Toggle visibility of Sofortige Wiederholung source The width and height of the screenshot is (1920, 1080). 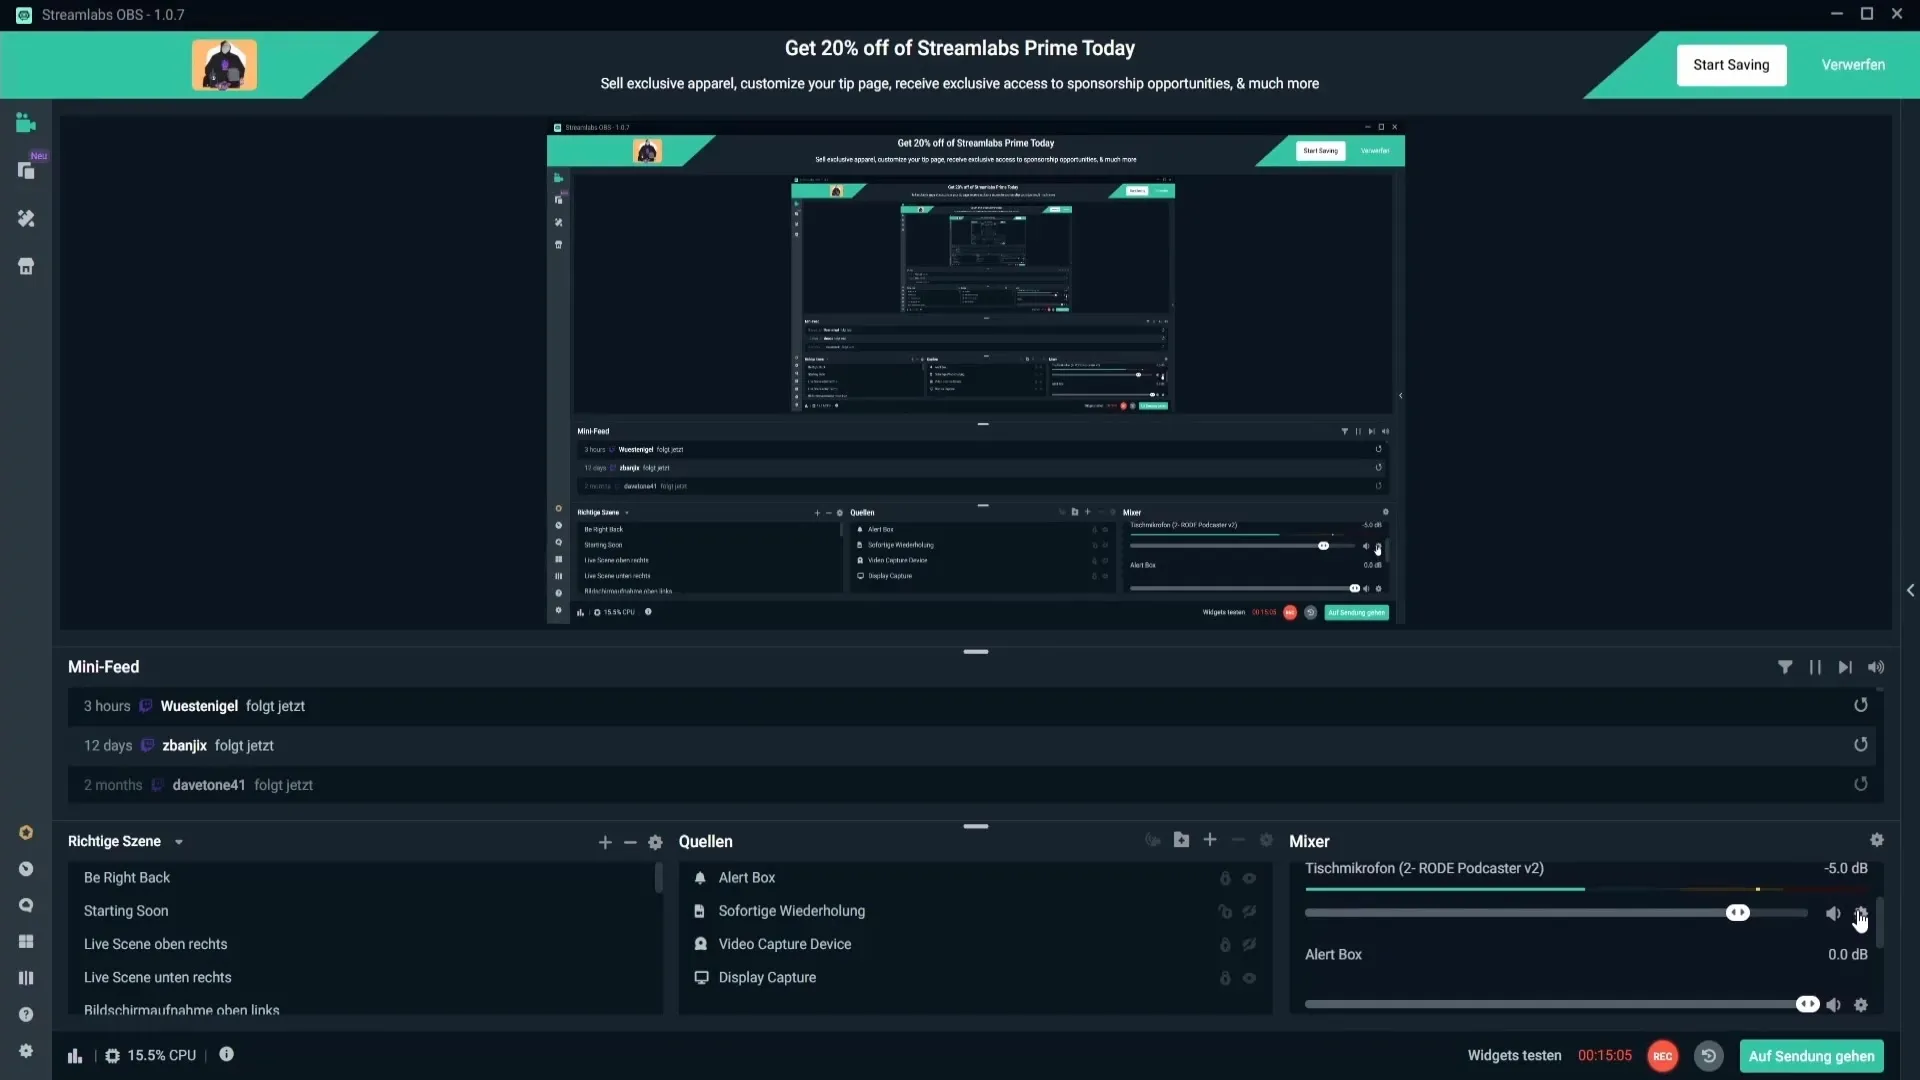1250,911
